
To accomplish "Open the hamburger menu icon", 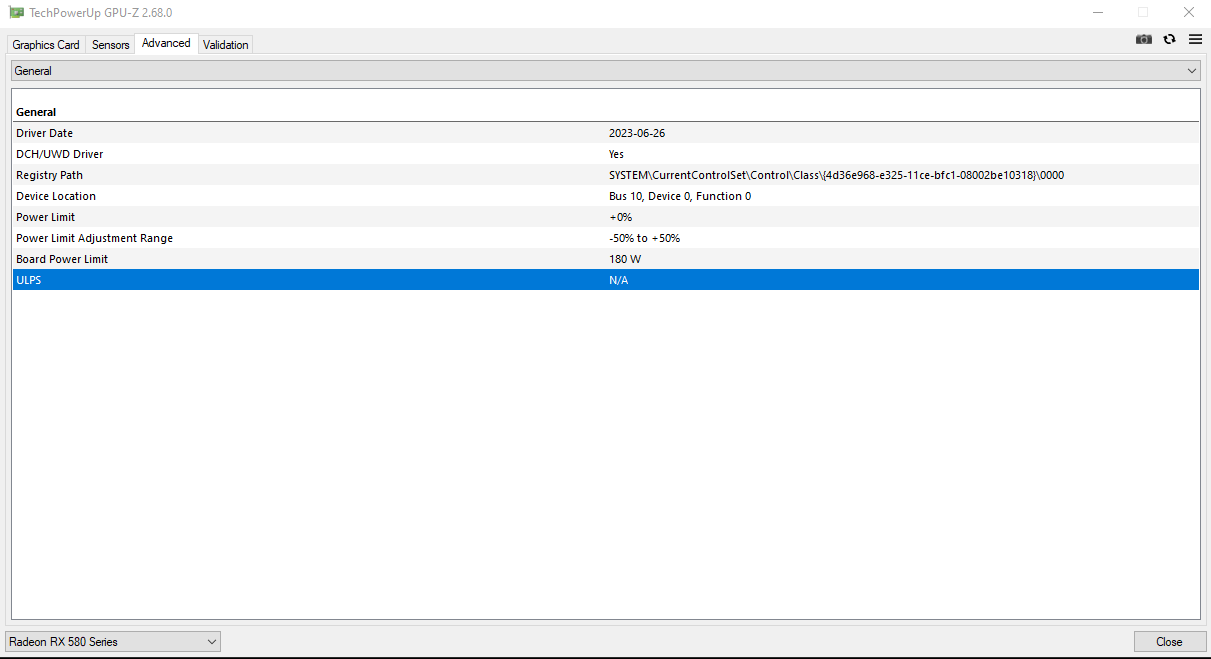I will point(1195,39).
